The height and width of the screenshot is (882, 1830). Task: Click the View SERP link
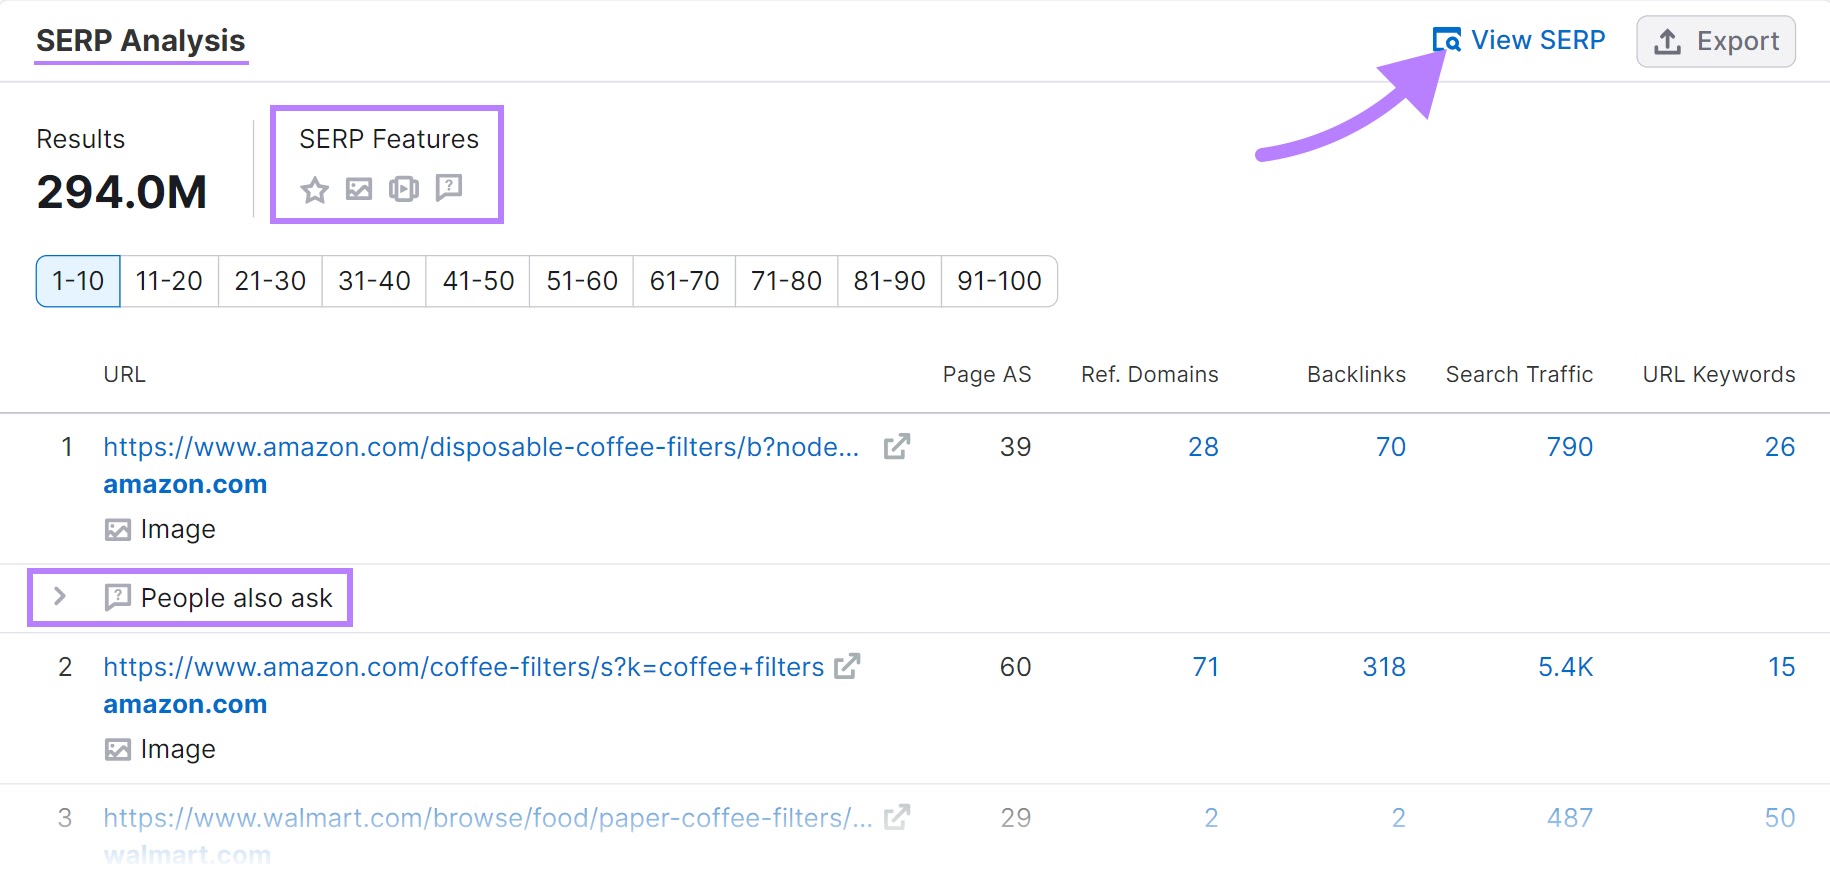pos(1518,40)
